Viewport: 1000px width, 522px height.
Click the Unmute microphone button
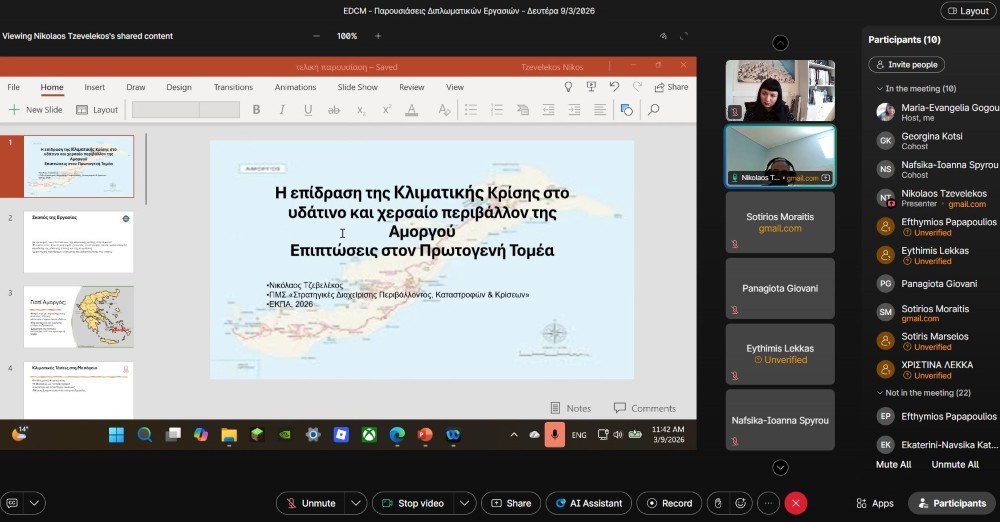pyautogui.click(x=310, y=503)
